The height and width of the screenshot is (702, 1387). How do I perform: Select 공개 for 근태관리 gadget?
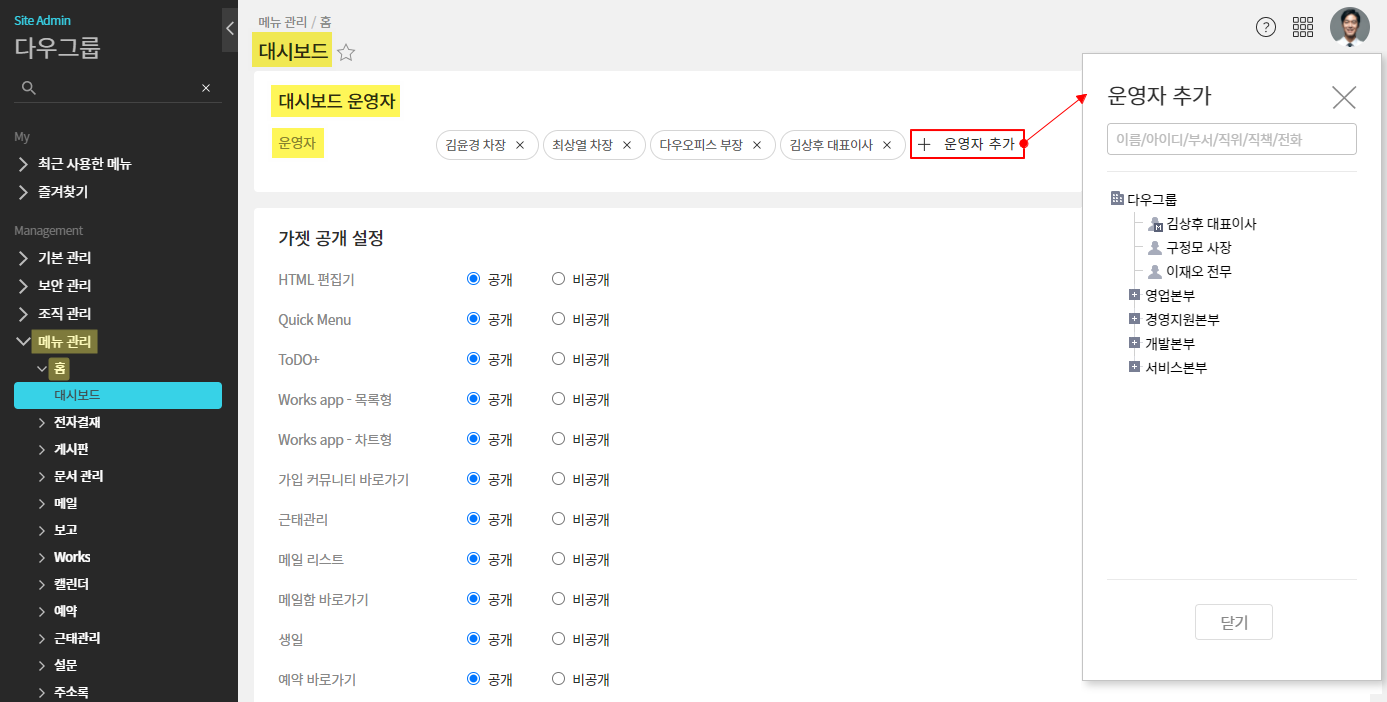474,519
